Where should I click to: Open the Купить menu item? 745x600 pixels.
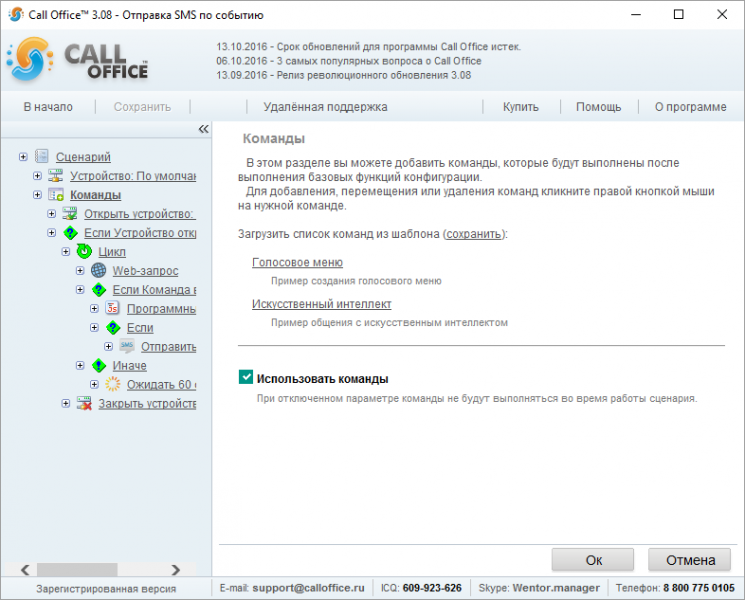click(521, 107)
